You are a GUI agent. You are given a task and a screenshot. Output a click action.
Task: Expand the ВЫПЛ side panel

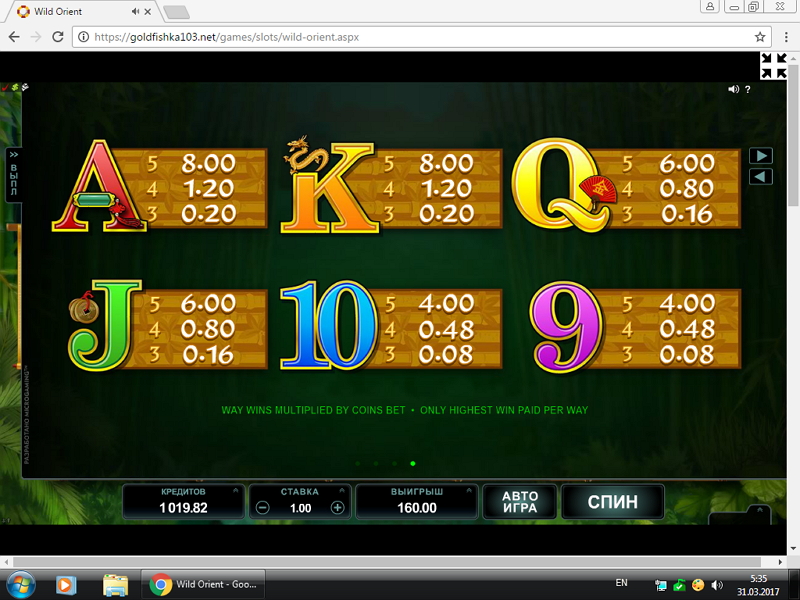click(x=14, y=175)
